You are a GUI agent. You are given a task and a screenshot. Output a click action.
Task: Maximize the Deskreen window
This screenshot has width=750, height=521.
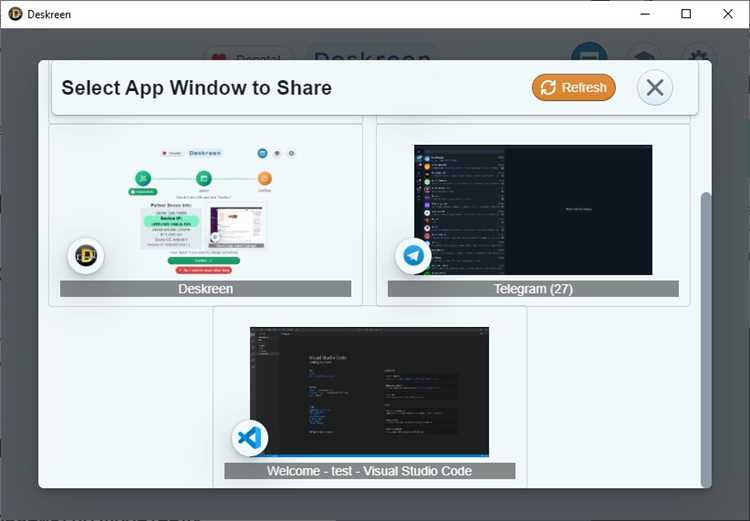686,14
